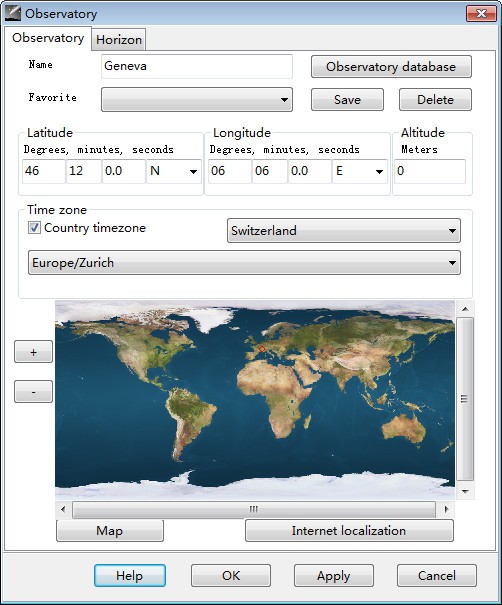Click the Apply button
The height and width of the screenshot is (605, 502).
[334, 576]
